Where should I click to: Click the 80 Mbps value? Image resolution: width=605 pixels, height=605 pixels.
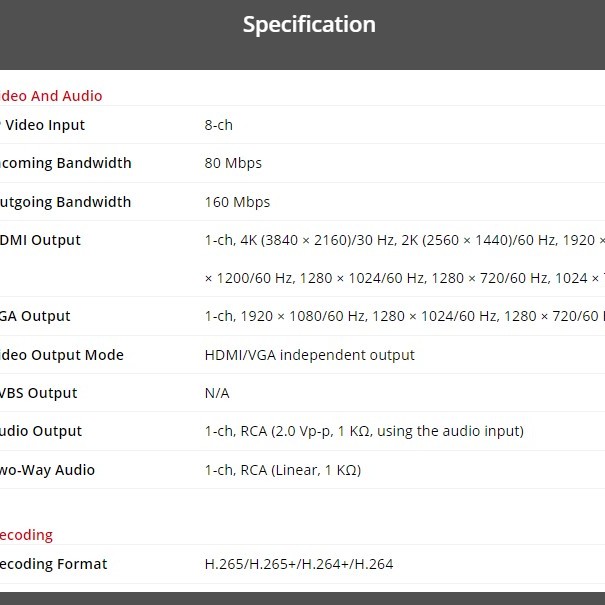tap(233, 163)
